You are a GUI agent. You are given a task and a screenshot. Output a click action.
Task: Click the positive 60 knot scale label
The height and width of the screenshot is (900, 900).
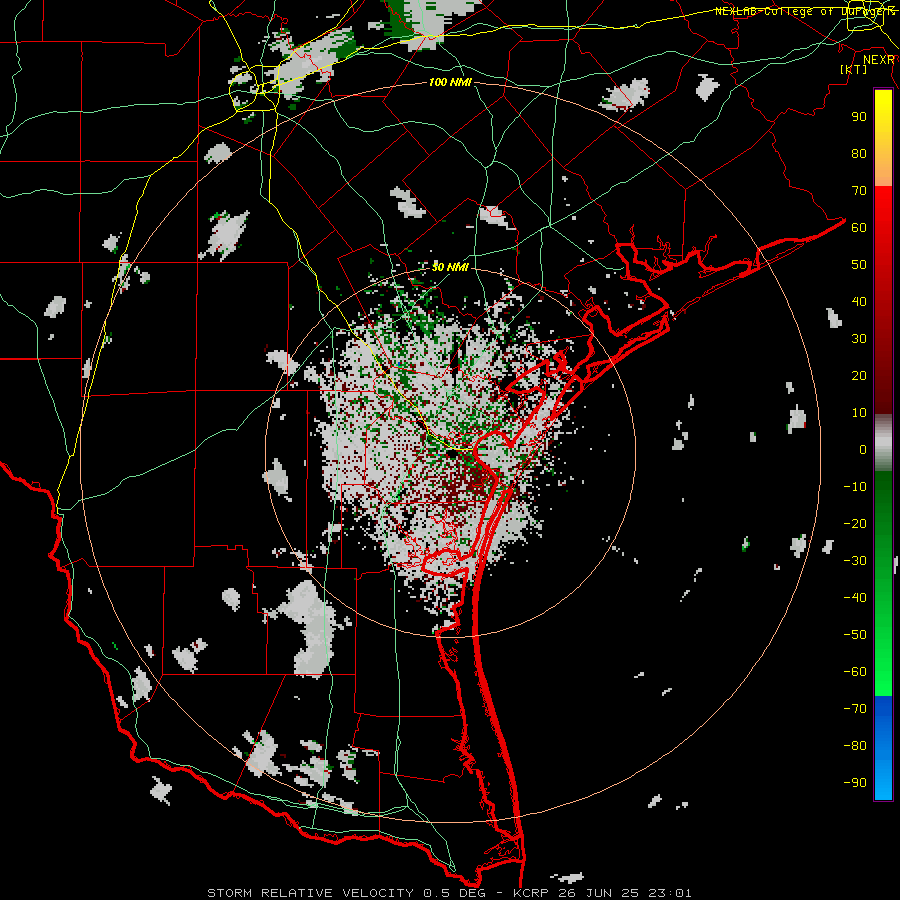[x=859, y=227]
